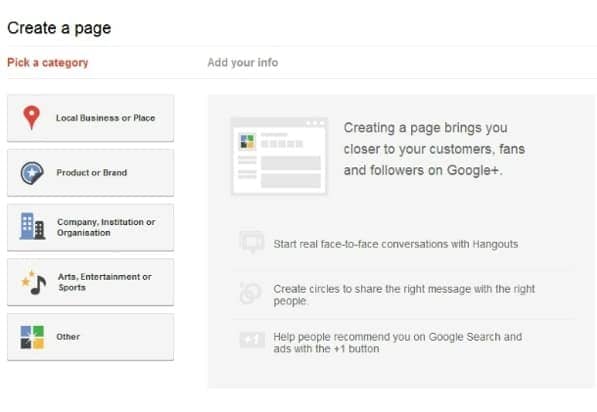This screenshot has height=412, width=597.
Task: Click the colored squares Other icon
Action: (32, 337)
